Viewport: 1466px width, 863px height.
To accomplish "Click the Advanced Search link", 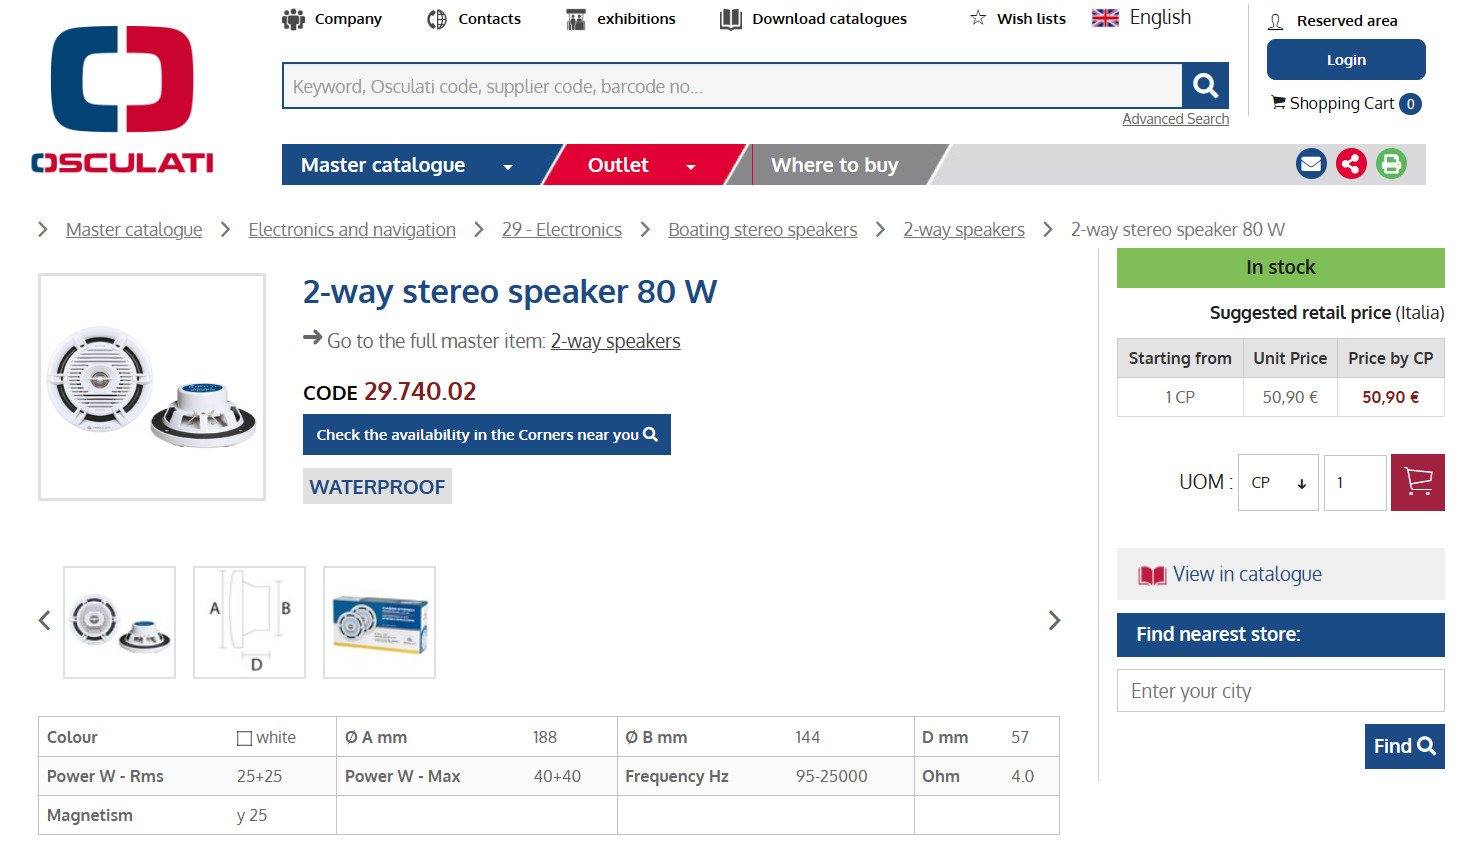I will point(1176,119).
